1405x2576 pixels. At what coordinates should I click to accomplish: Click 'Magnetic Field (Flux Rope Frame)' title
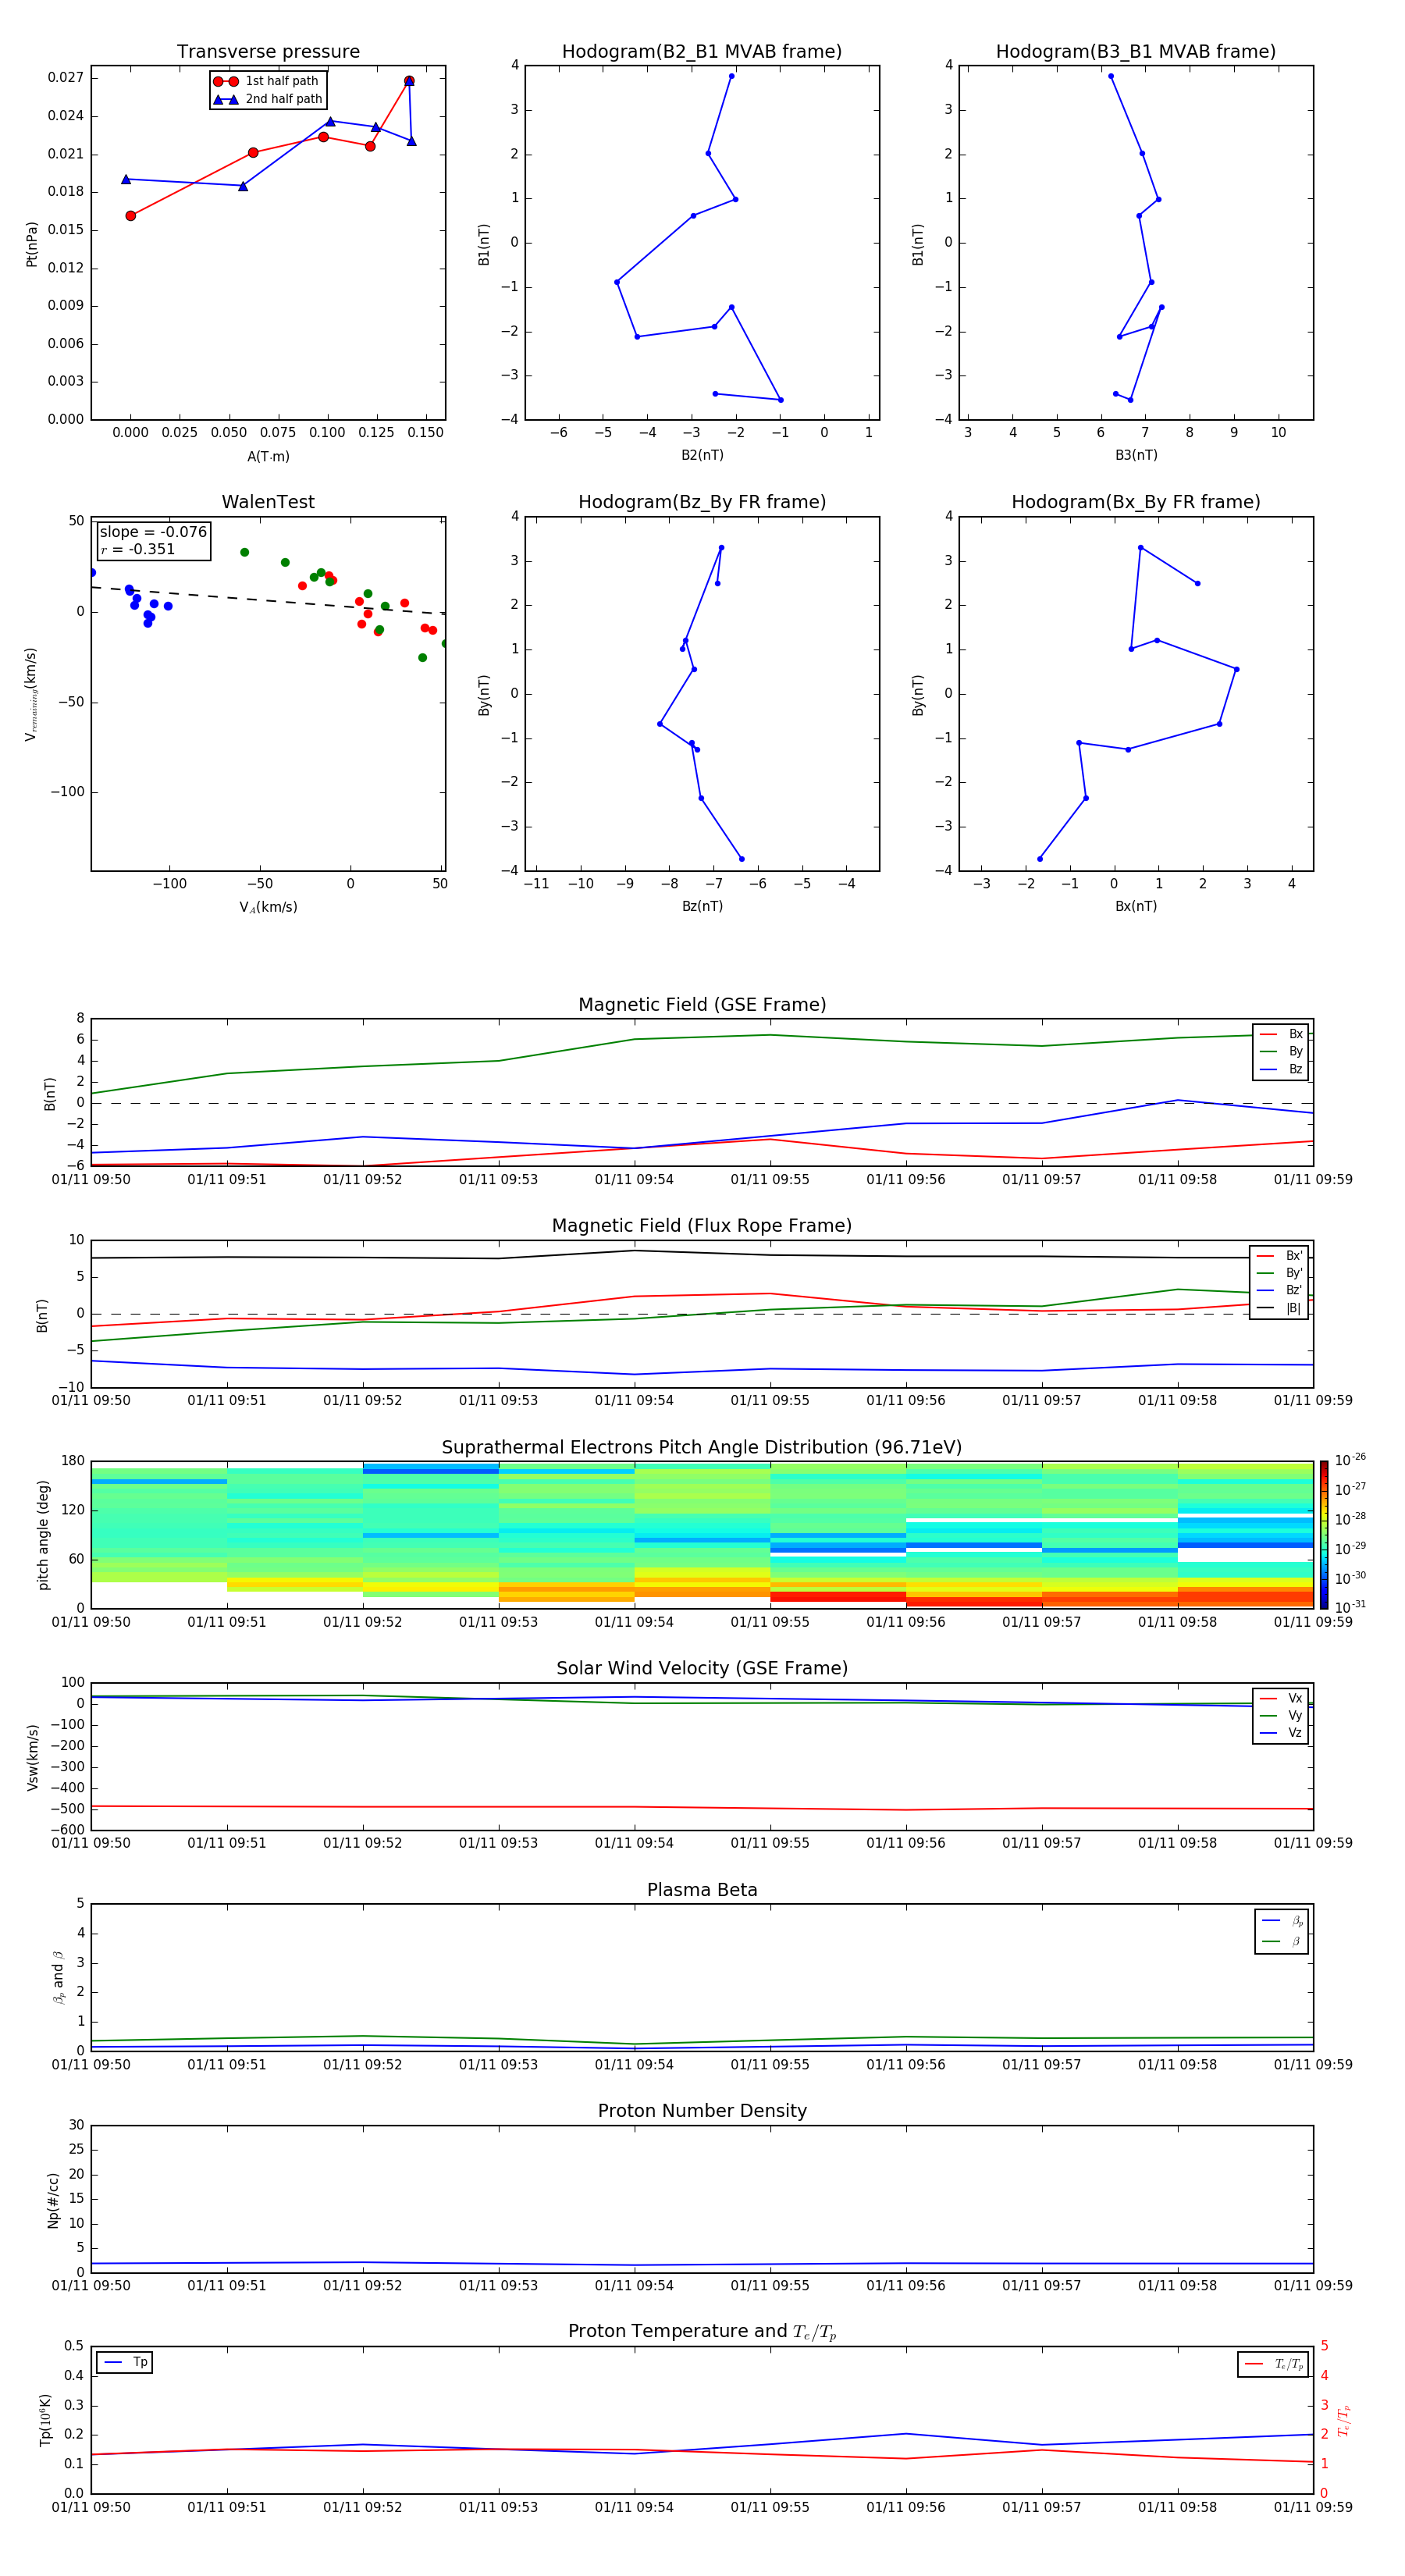702,1226
